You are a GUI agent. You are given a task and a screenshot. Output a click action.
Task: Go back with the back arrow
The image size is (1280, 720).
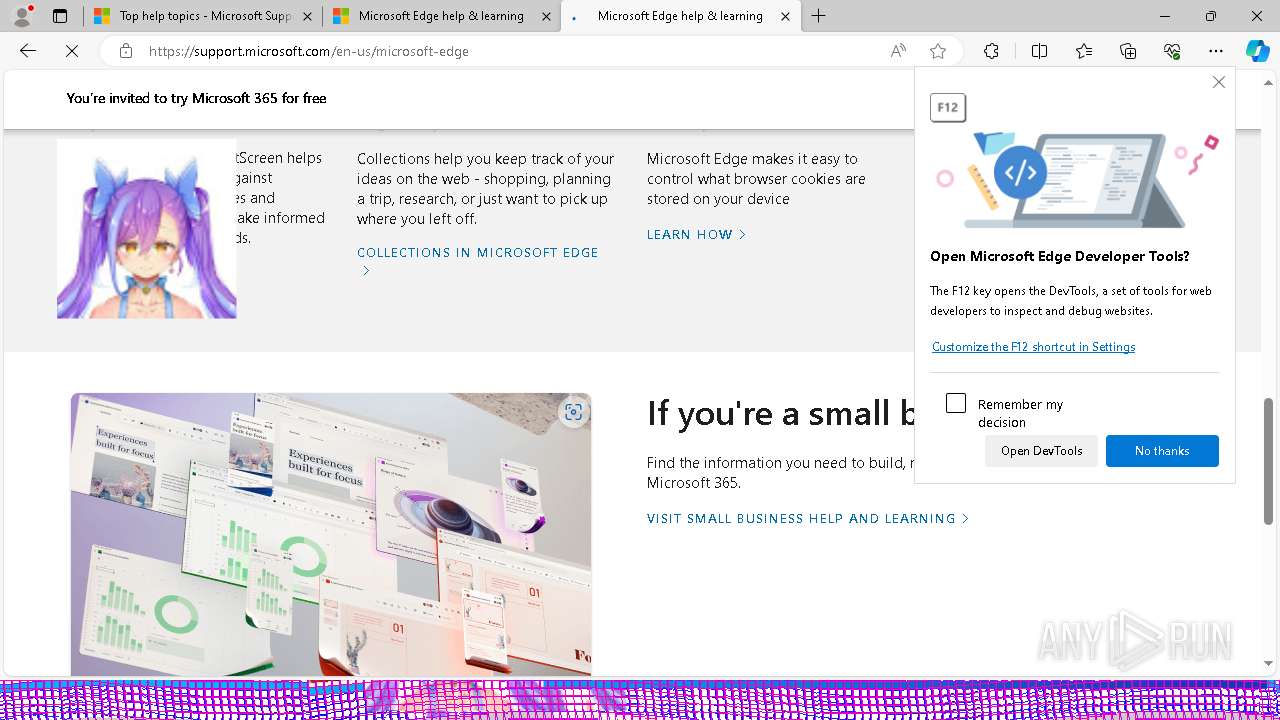[28, 51]
